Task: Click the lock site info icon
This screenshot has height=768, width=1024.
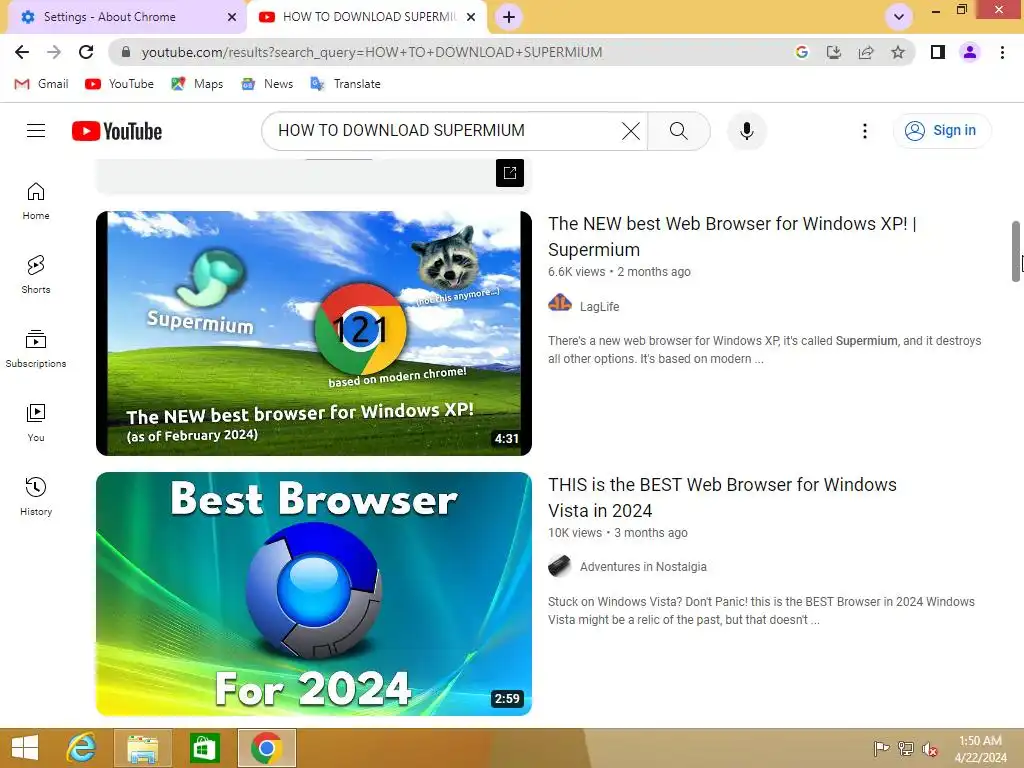Action: pos(126,52)
